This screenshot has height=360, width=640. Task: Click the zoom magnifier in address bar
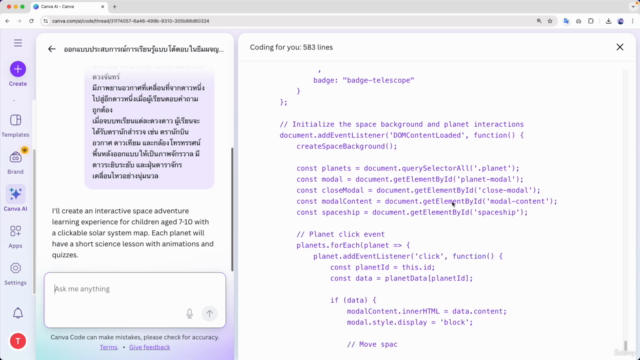(x=539, y=21)
